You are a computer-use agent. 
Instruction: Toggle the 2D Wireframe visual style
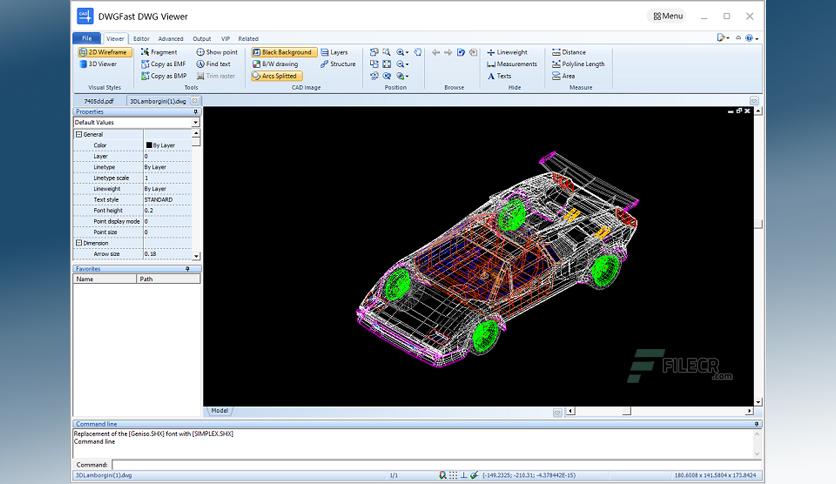pyautogui.click(x=105, y=52)
